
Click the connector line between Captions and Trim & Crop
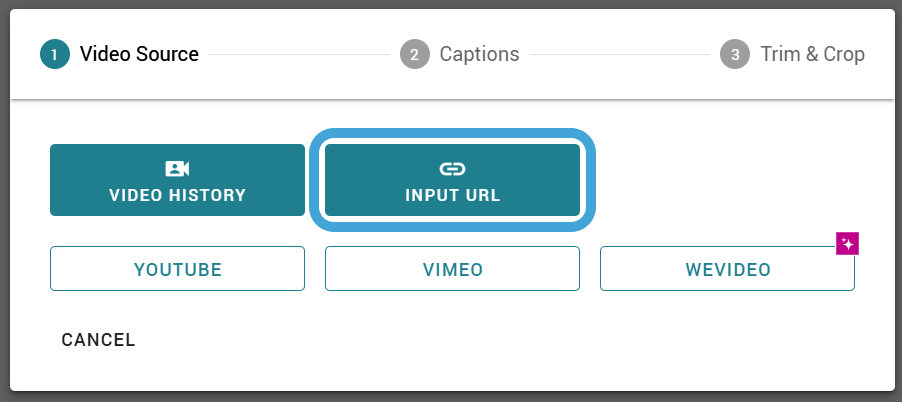click(x=620, y=55)
